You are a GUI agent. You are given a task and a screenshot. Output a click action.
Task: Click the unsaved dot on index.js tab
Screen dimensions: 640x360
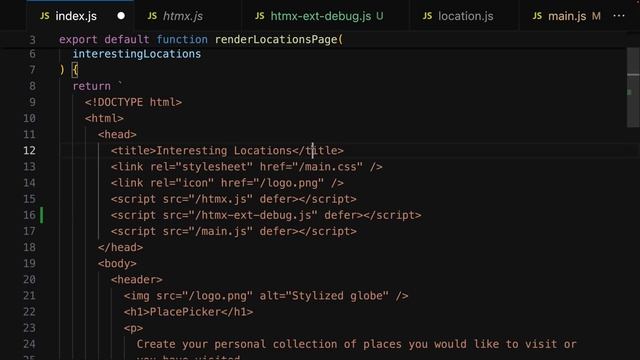point(121,16)
